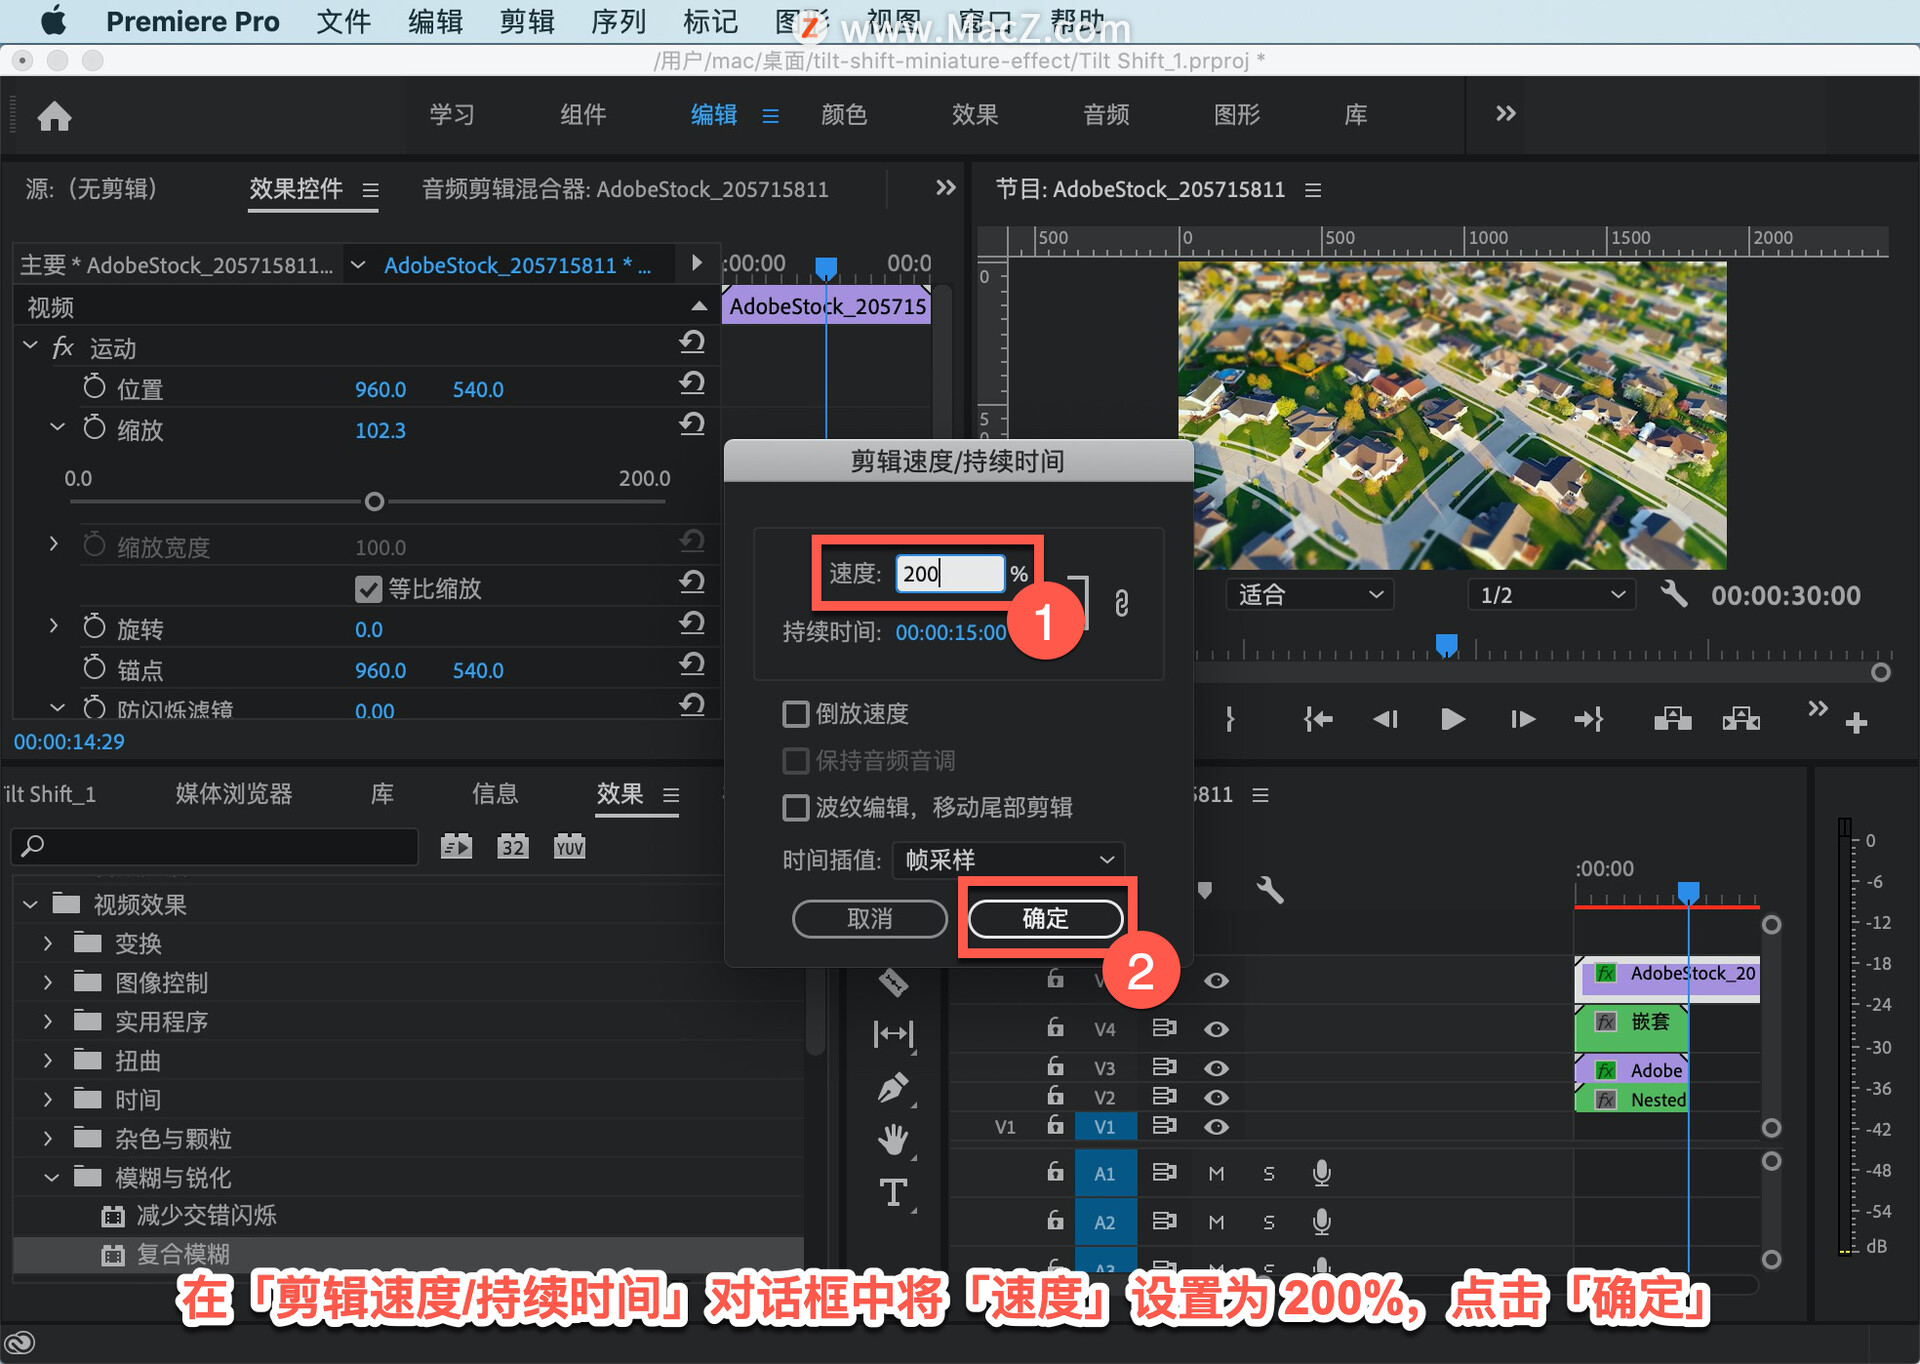Step back one frame
1920x1364 pixels.
(1385, 719)
